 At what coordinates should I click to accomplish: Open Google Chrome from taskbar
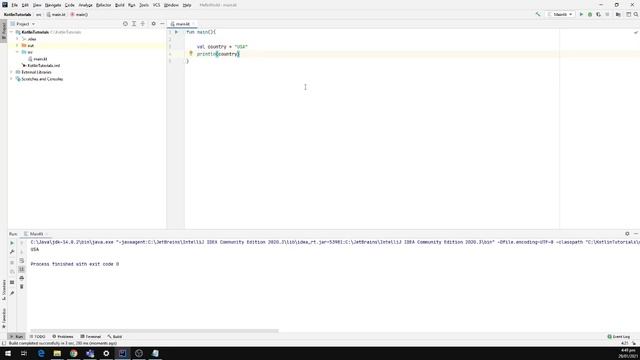point(73,353)
